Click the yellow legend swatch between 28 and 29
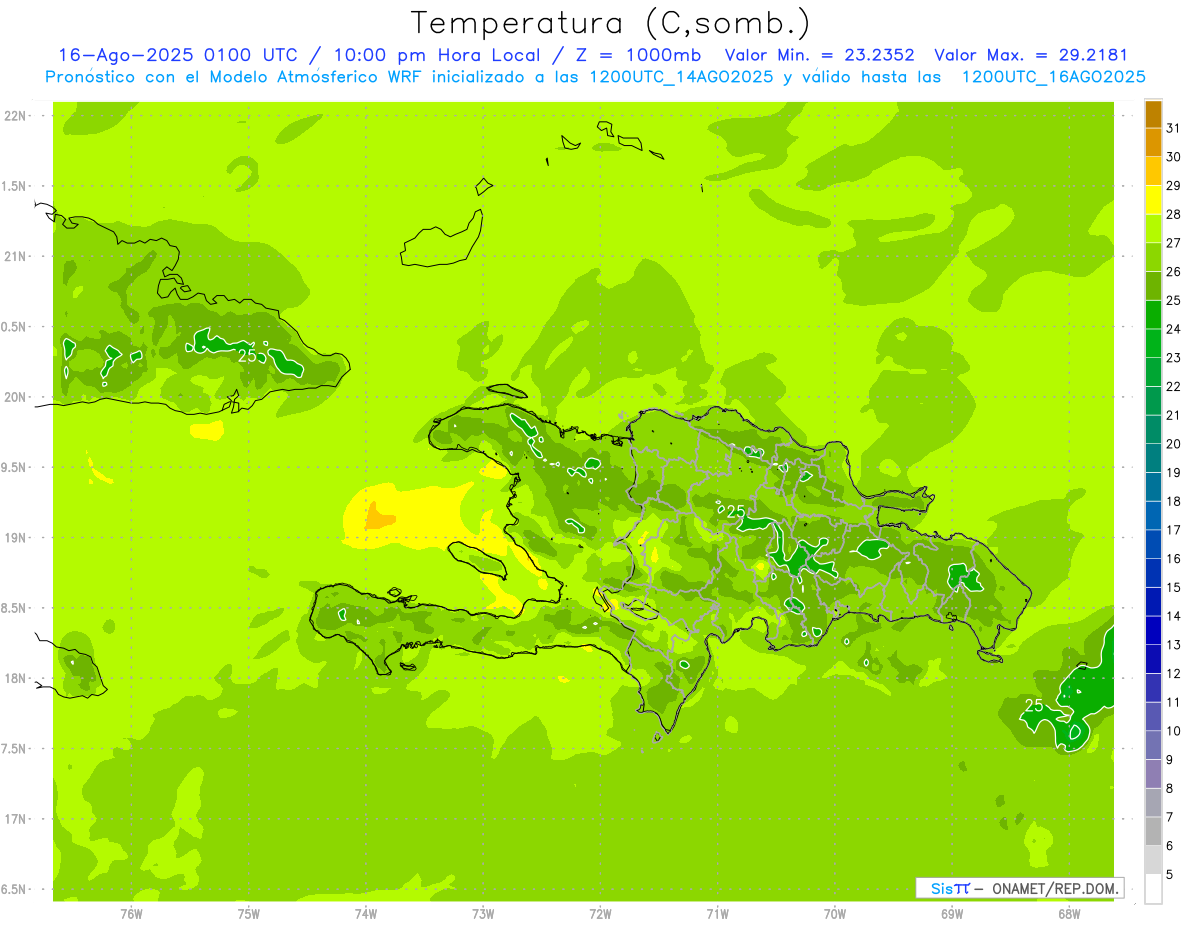The image size is (1200, 927). [1153, 200]
